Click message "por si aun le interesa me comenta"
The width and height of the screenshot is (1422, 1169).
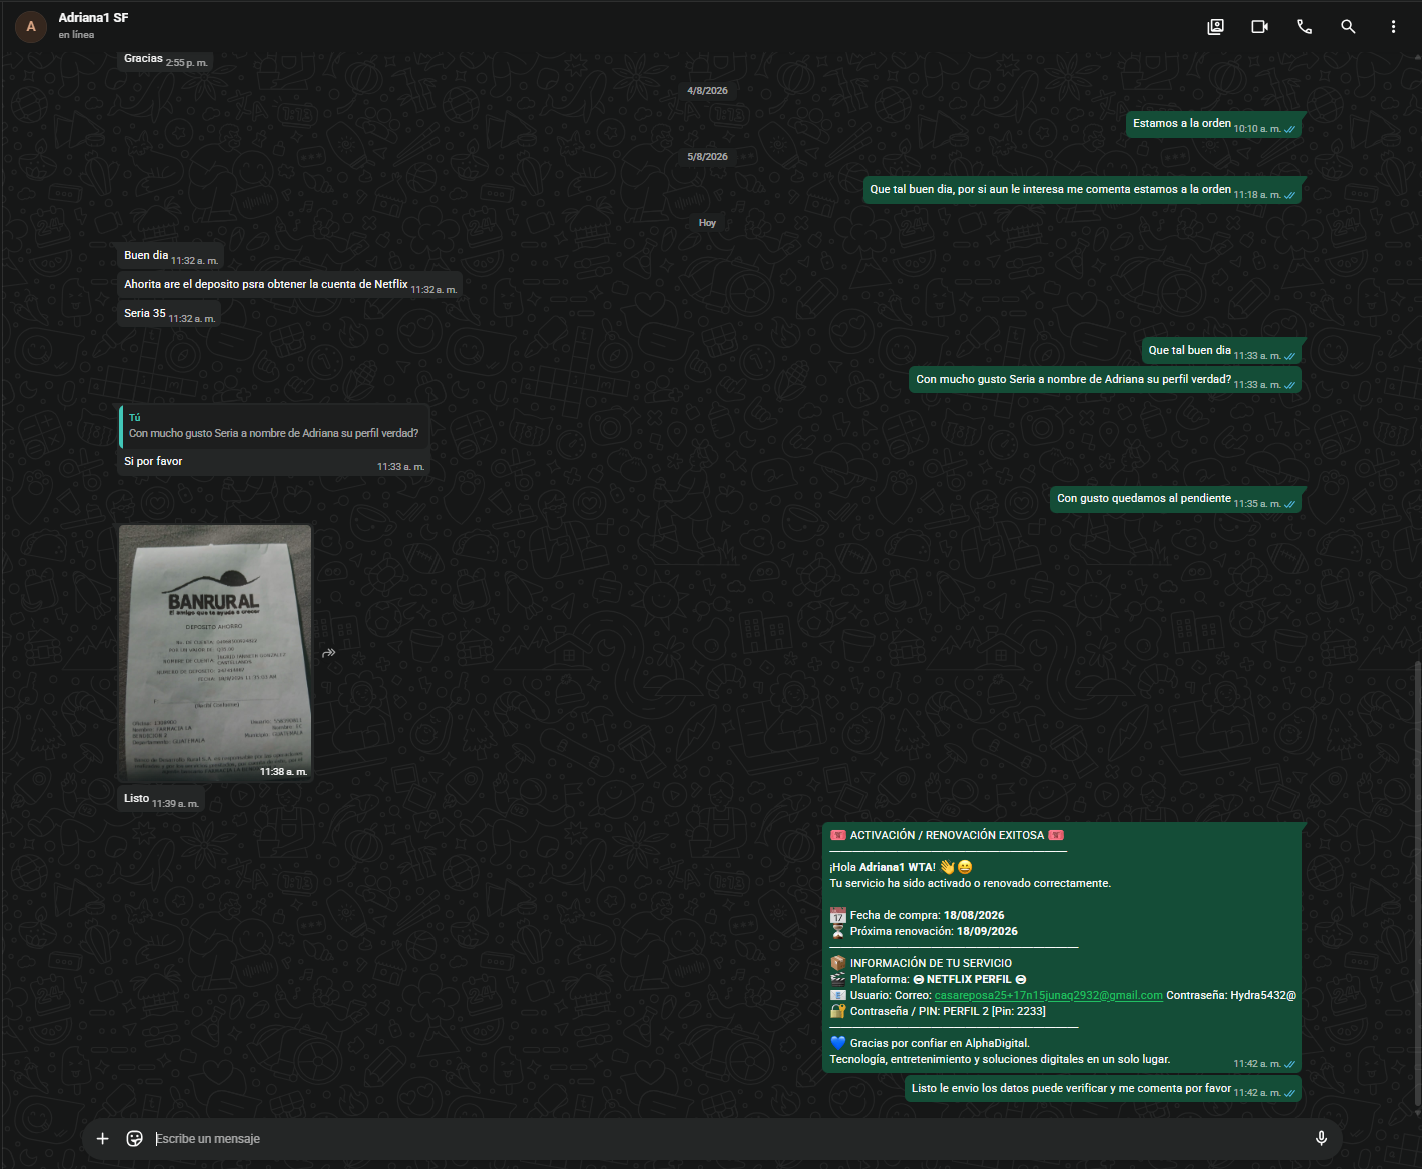pyautogui.click(x=1084, y=190)
